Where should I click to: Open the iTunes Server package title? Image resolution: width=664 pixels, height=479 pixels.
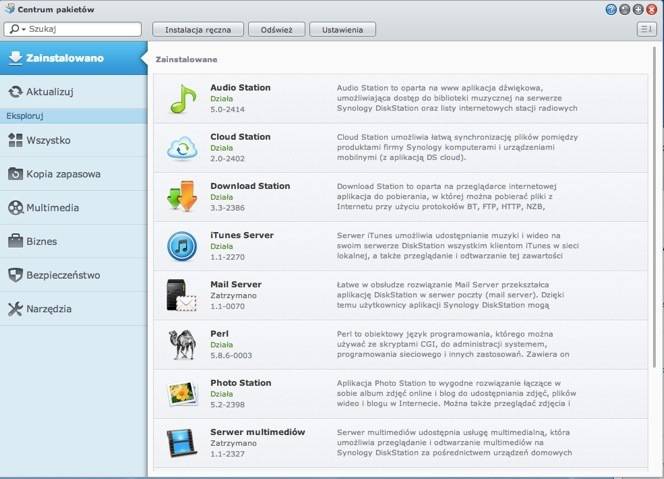pyautogui.click(x=242, y=235)
